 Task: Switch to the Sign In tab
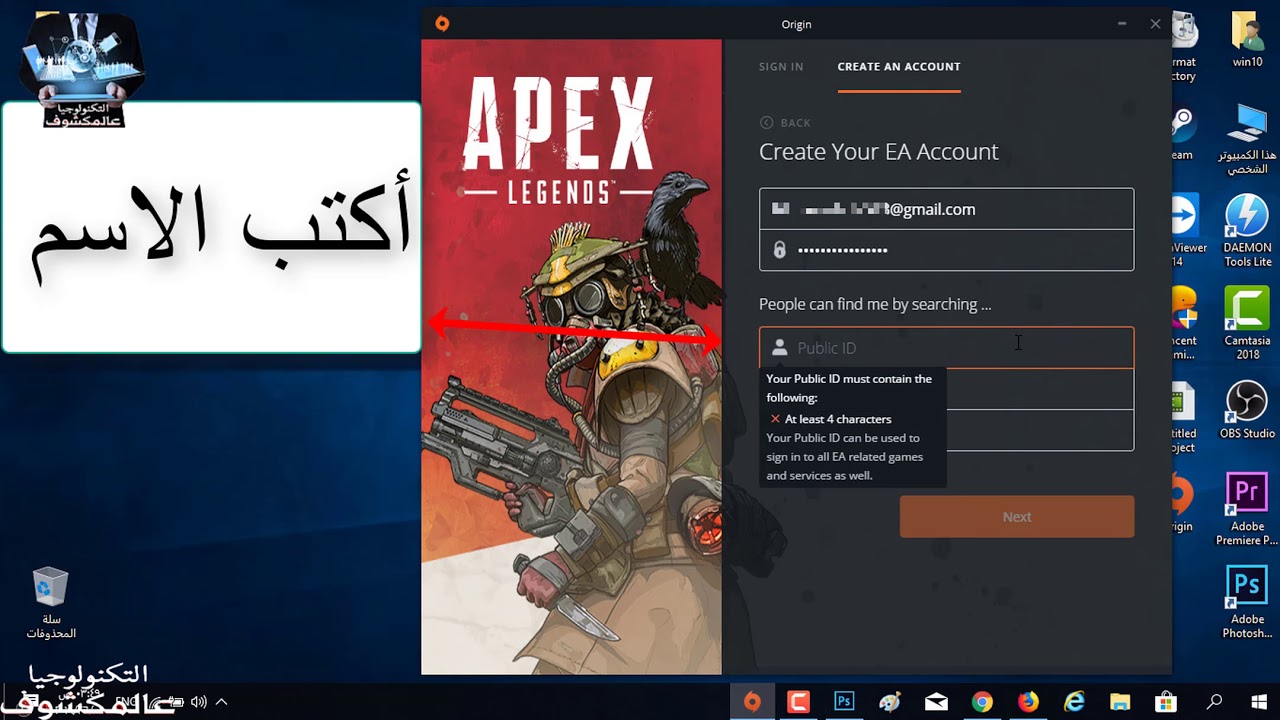pos(781,67)
